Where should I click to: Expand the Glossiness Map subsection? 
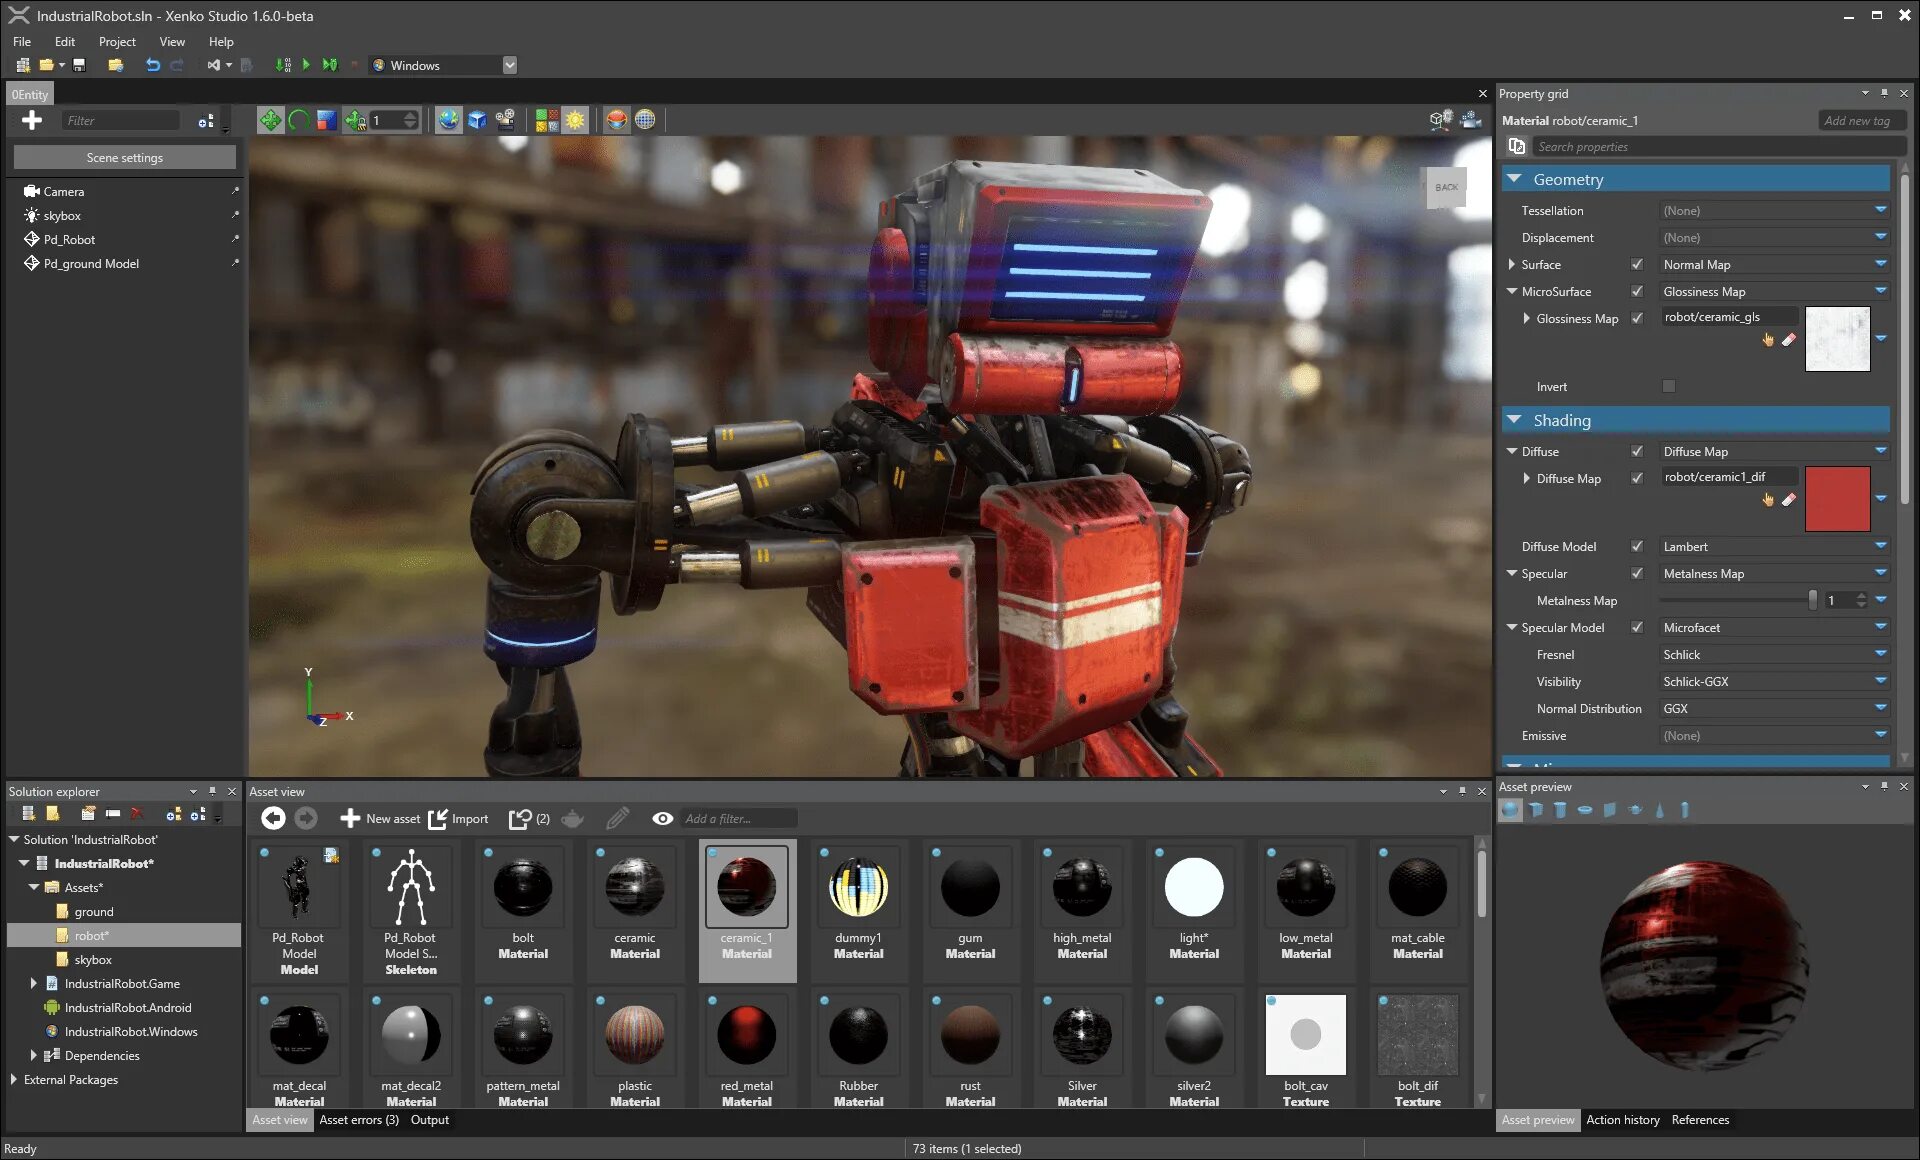click(x=1528, y=317)
